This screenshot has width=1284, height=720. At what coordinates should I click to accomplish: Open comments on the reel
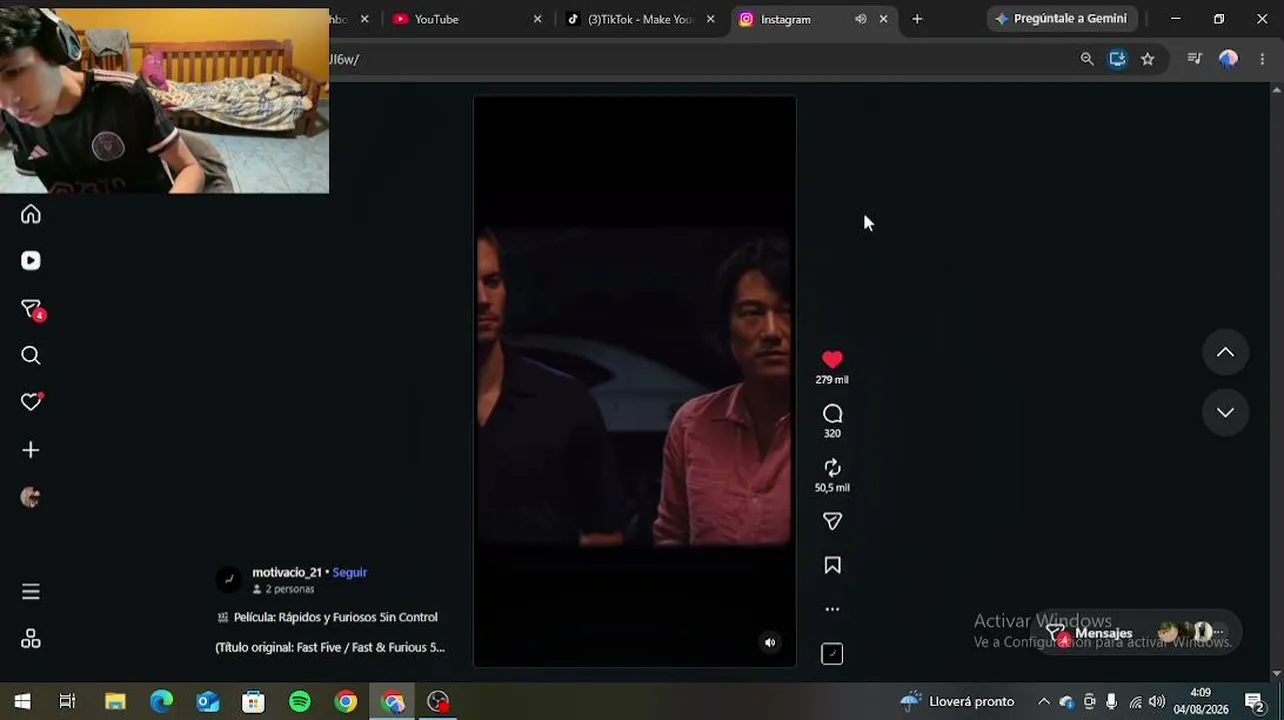[x=832, y=414]
